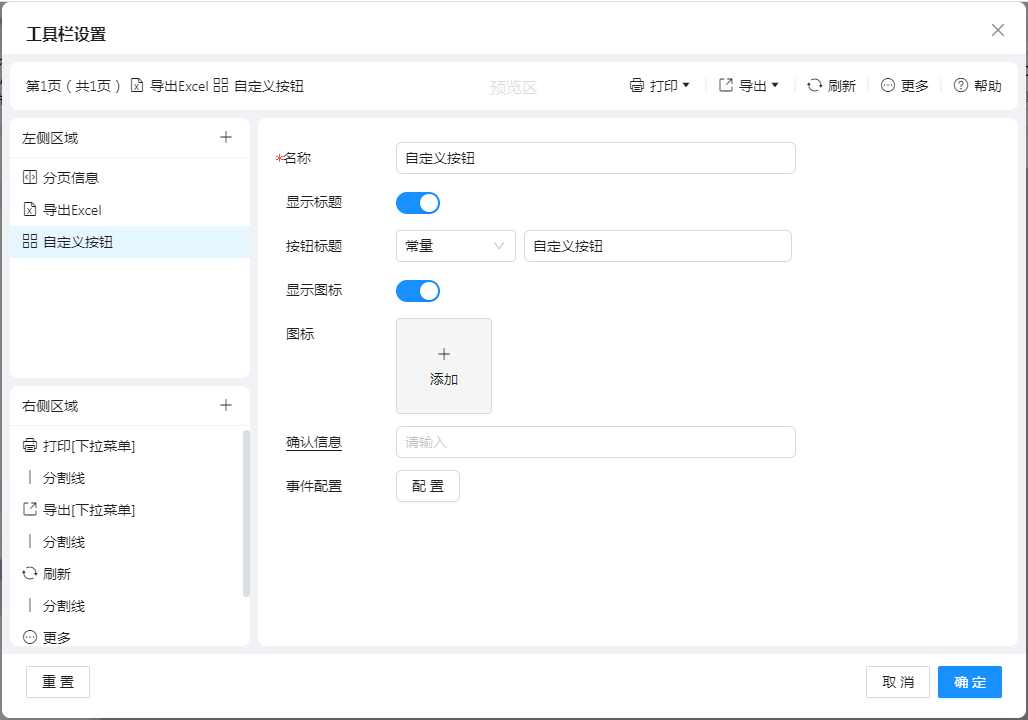Click the 确认信息 input field
The height and width of the screenshot is (720, 1028).
pos(595,442)
